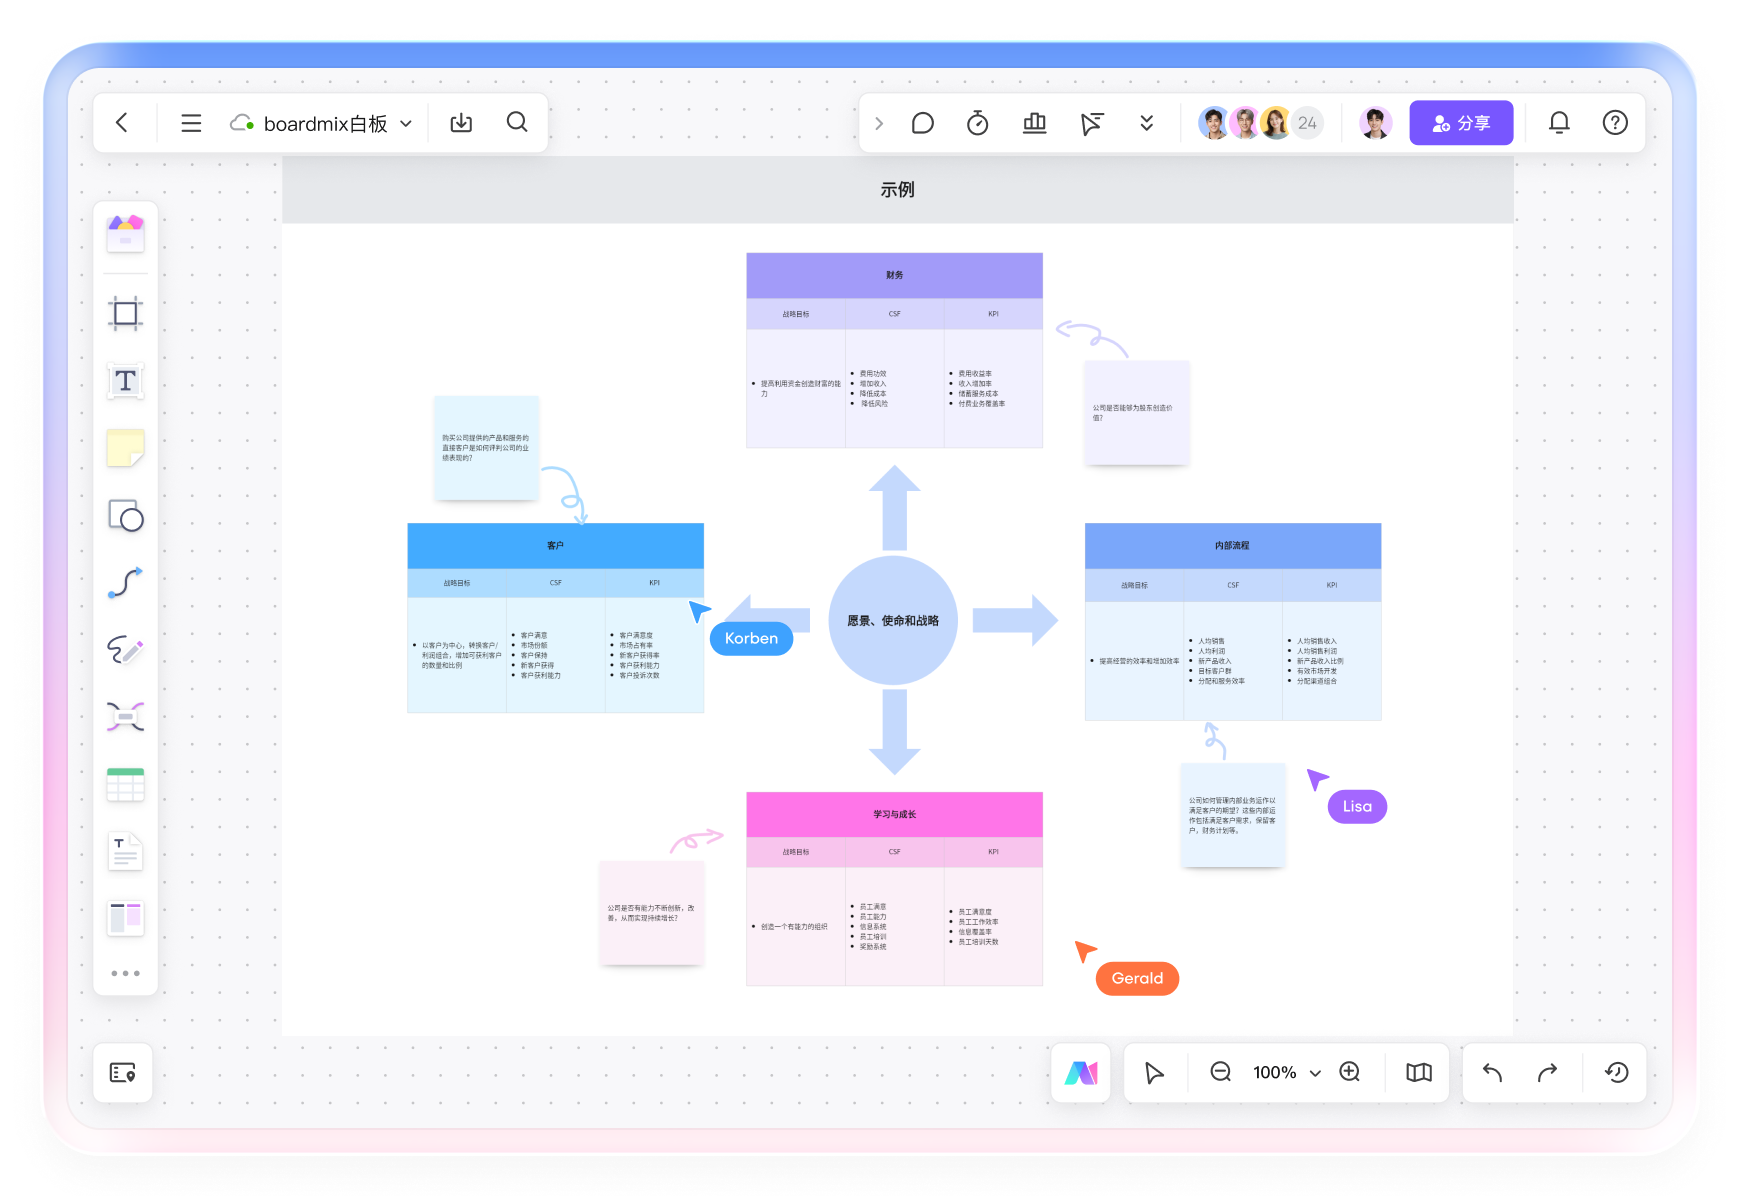Viewport: 1740px width, 1196px height.
Task: Click the 分享 share button
Action: (x=1460, y=123)
